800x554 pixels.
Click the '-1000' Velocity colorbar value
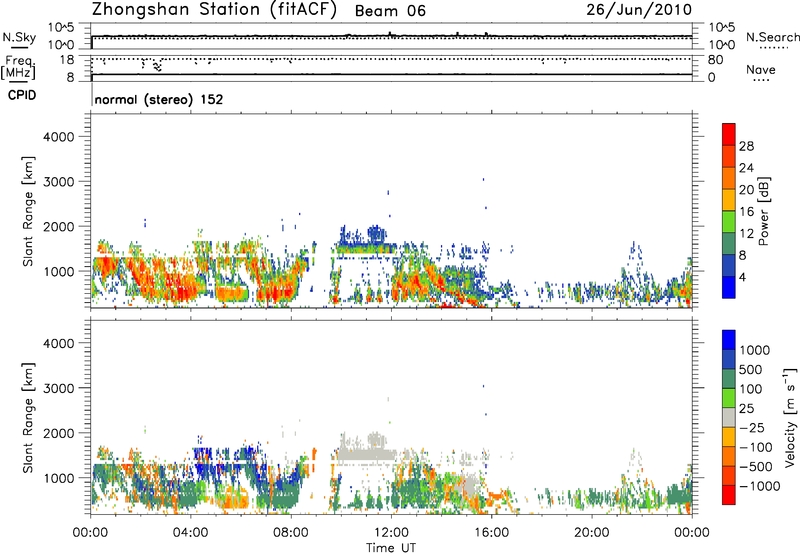click(759, 486)
